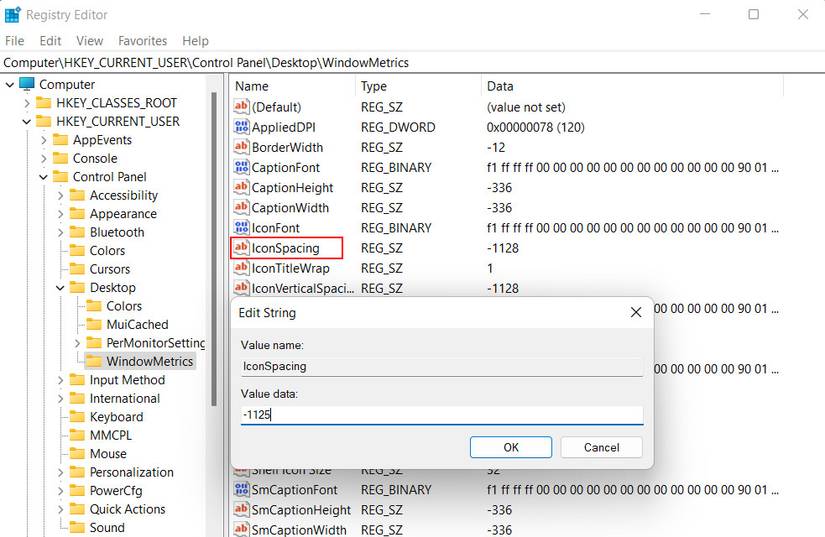This screenshot has width=825, height=537.
Task: Expand the International key
Action: [x=61, y=399]
